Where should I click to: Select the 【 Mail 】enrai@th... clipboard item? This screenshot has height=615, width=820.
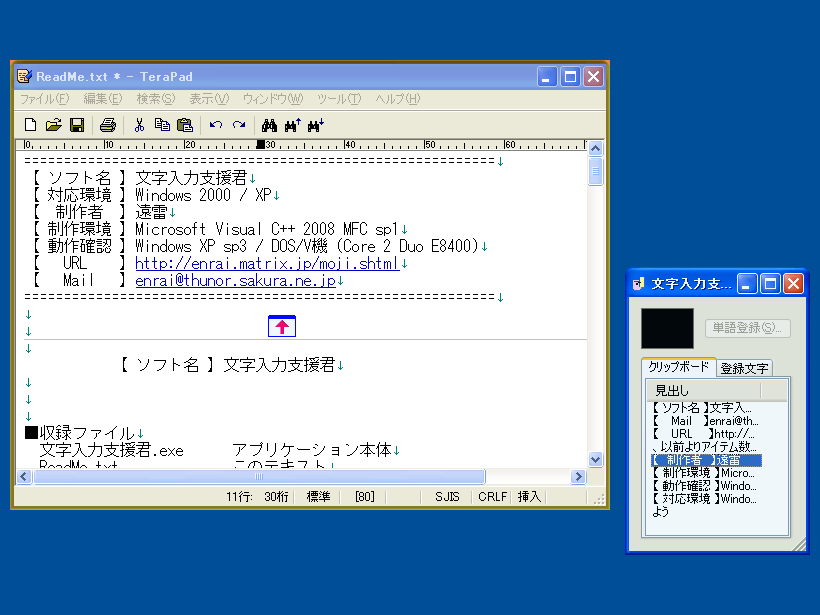704,421
